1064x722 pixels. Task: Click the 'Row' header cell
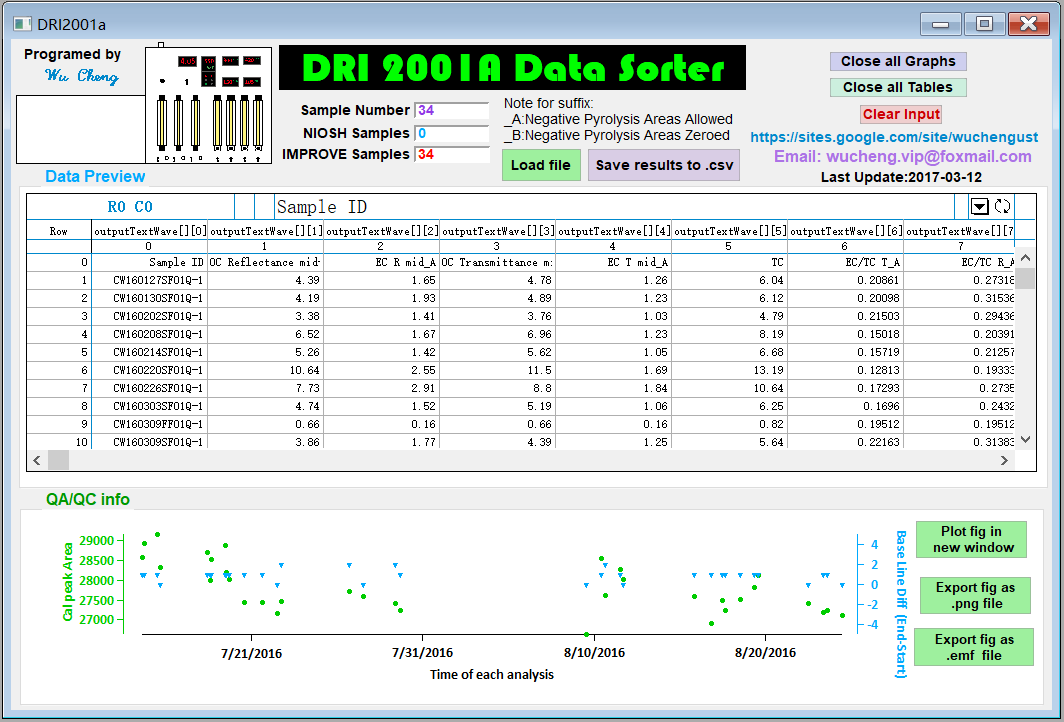point(59,231)
